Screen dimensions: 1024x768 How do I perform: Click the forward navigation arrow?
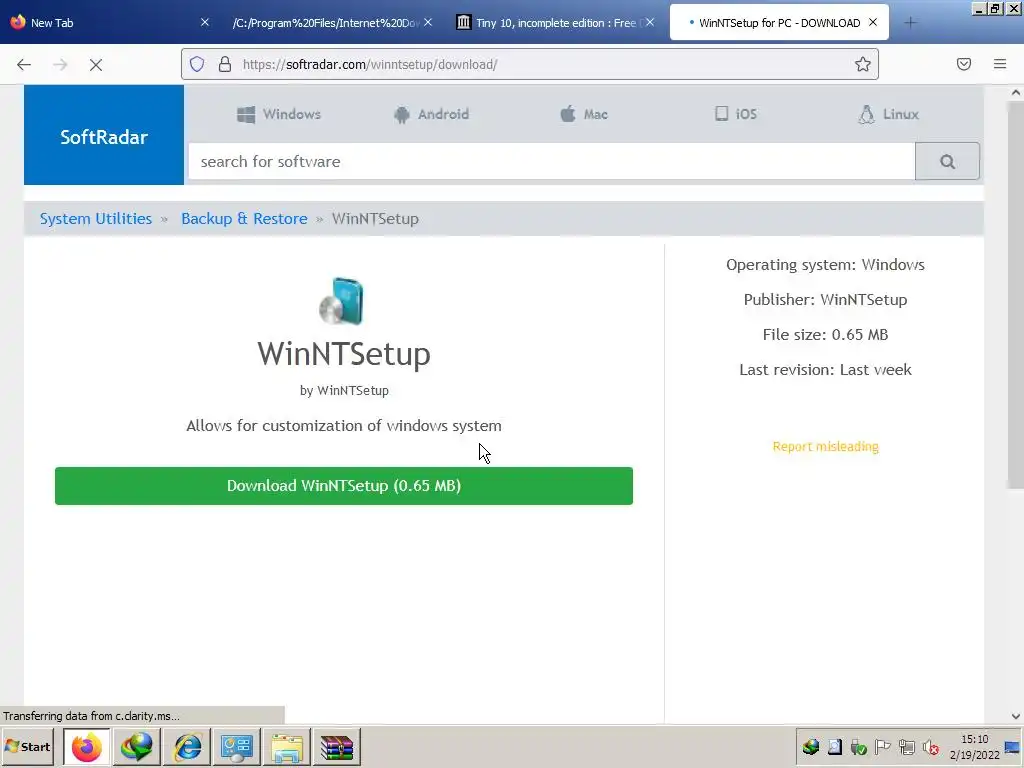click(x=60, y=65)
